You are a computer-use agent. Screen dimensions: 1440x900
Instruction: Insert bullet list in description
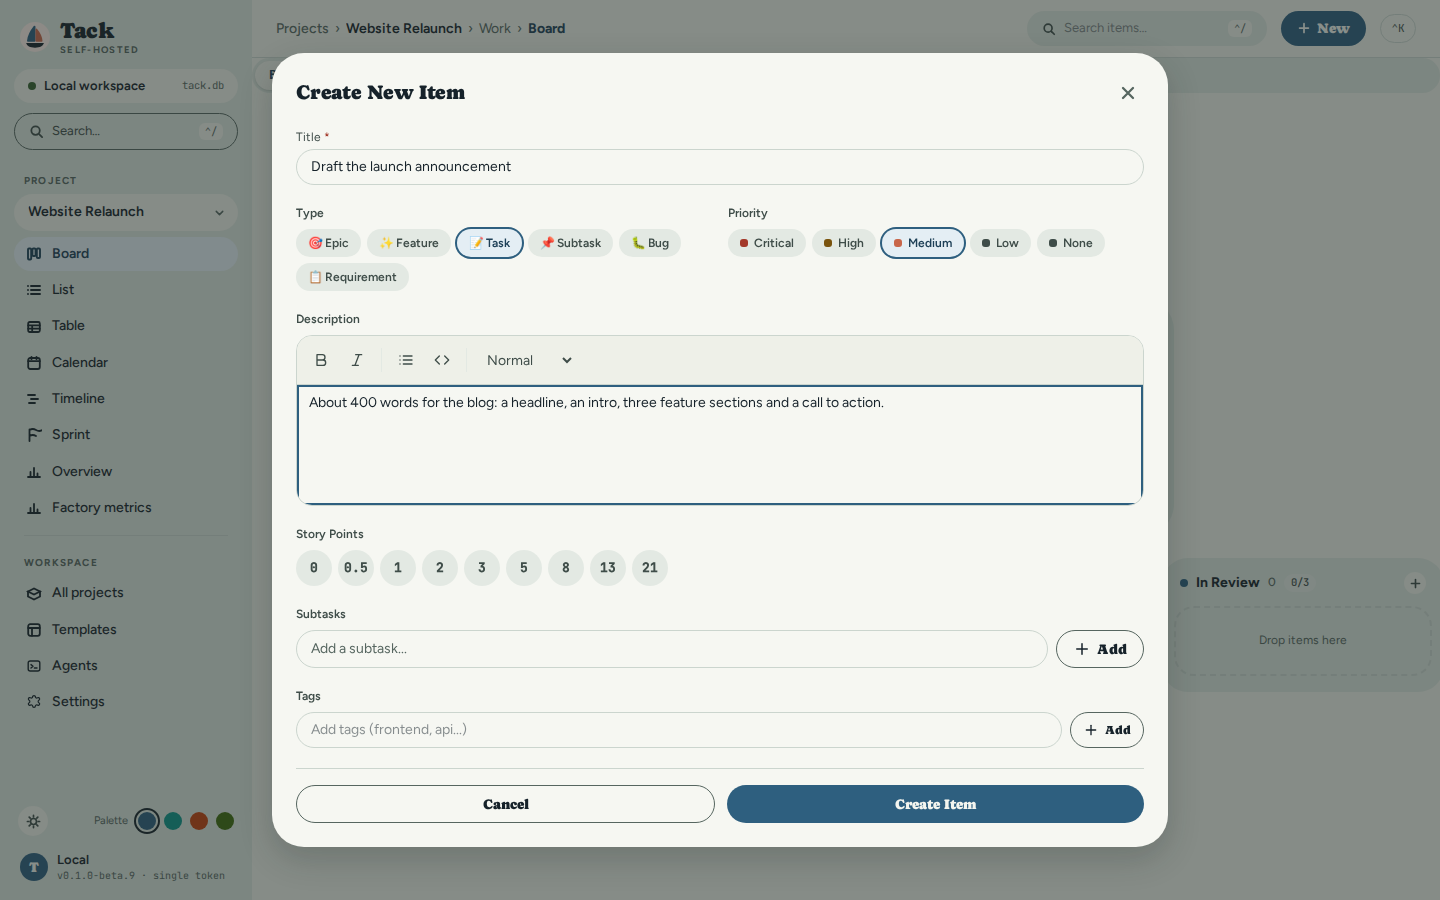click(406, 360)
